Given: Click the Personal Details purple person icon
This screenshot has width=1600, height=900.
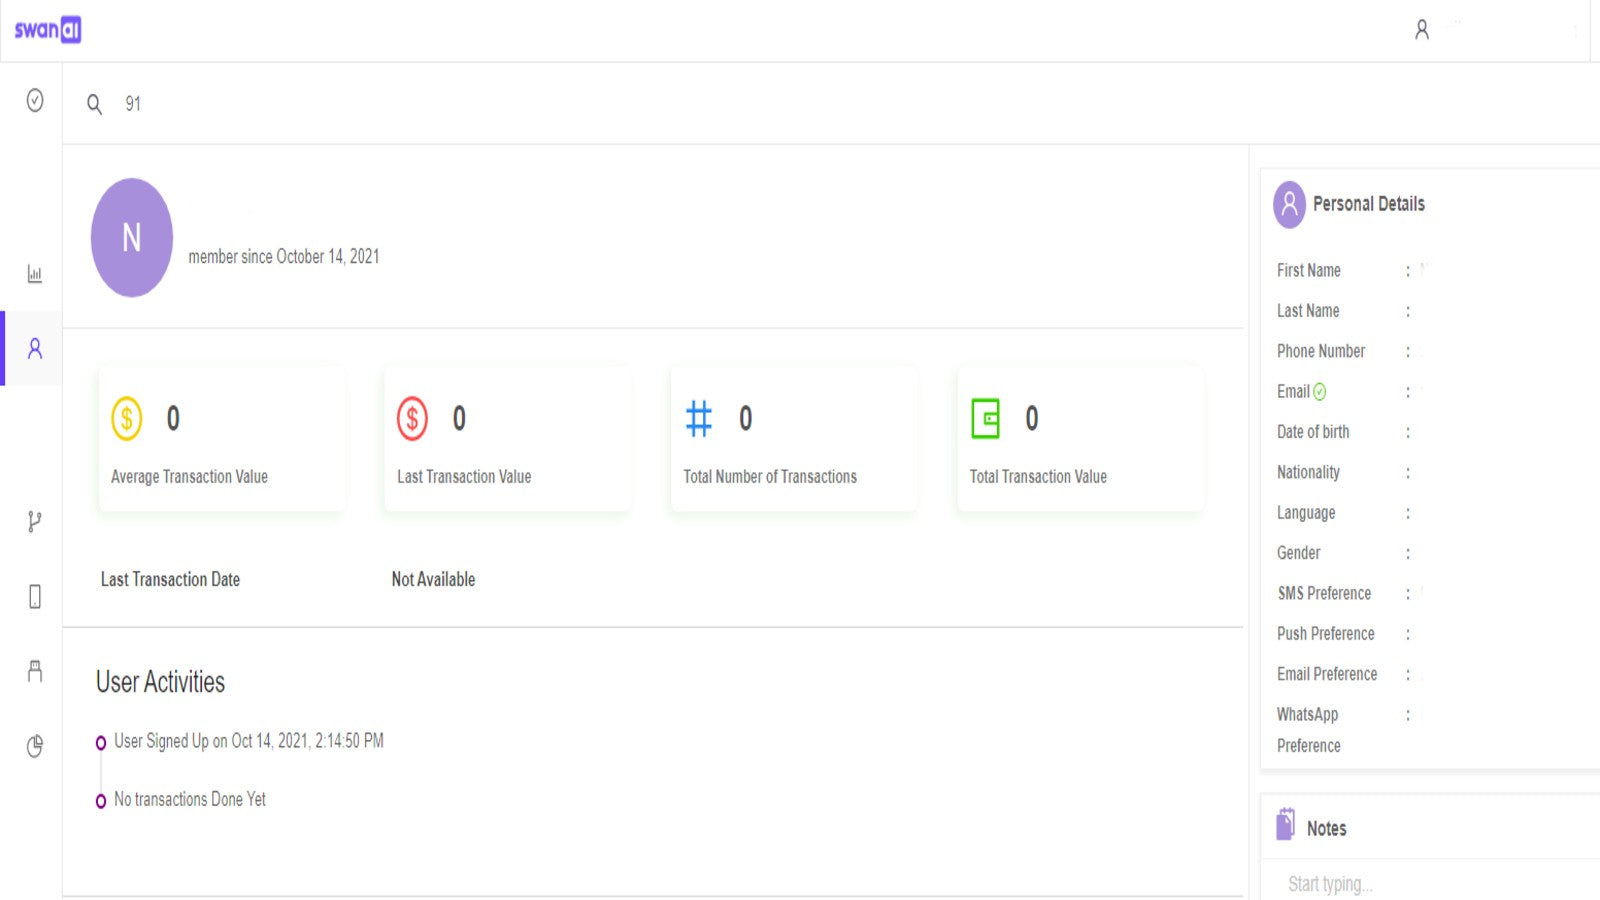Looking at the screenshot, I should pyautogui.click(x=1289, y=204).
